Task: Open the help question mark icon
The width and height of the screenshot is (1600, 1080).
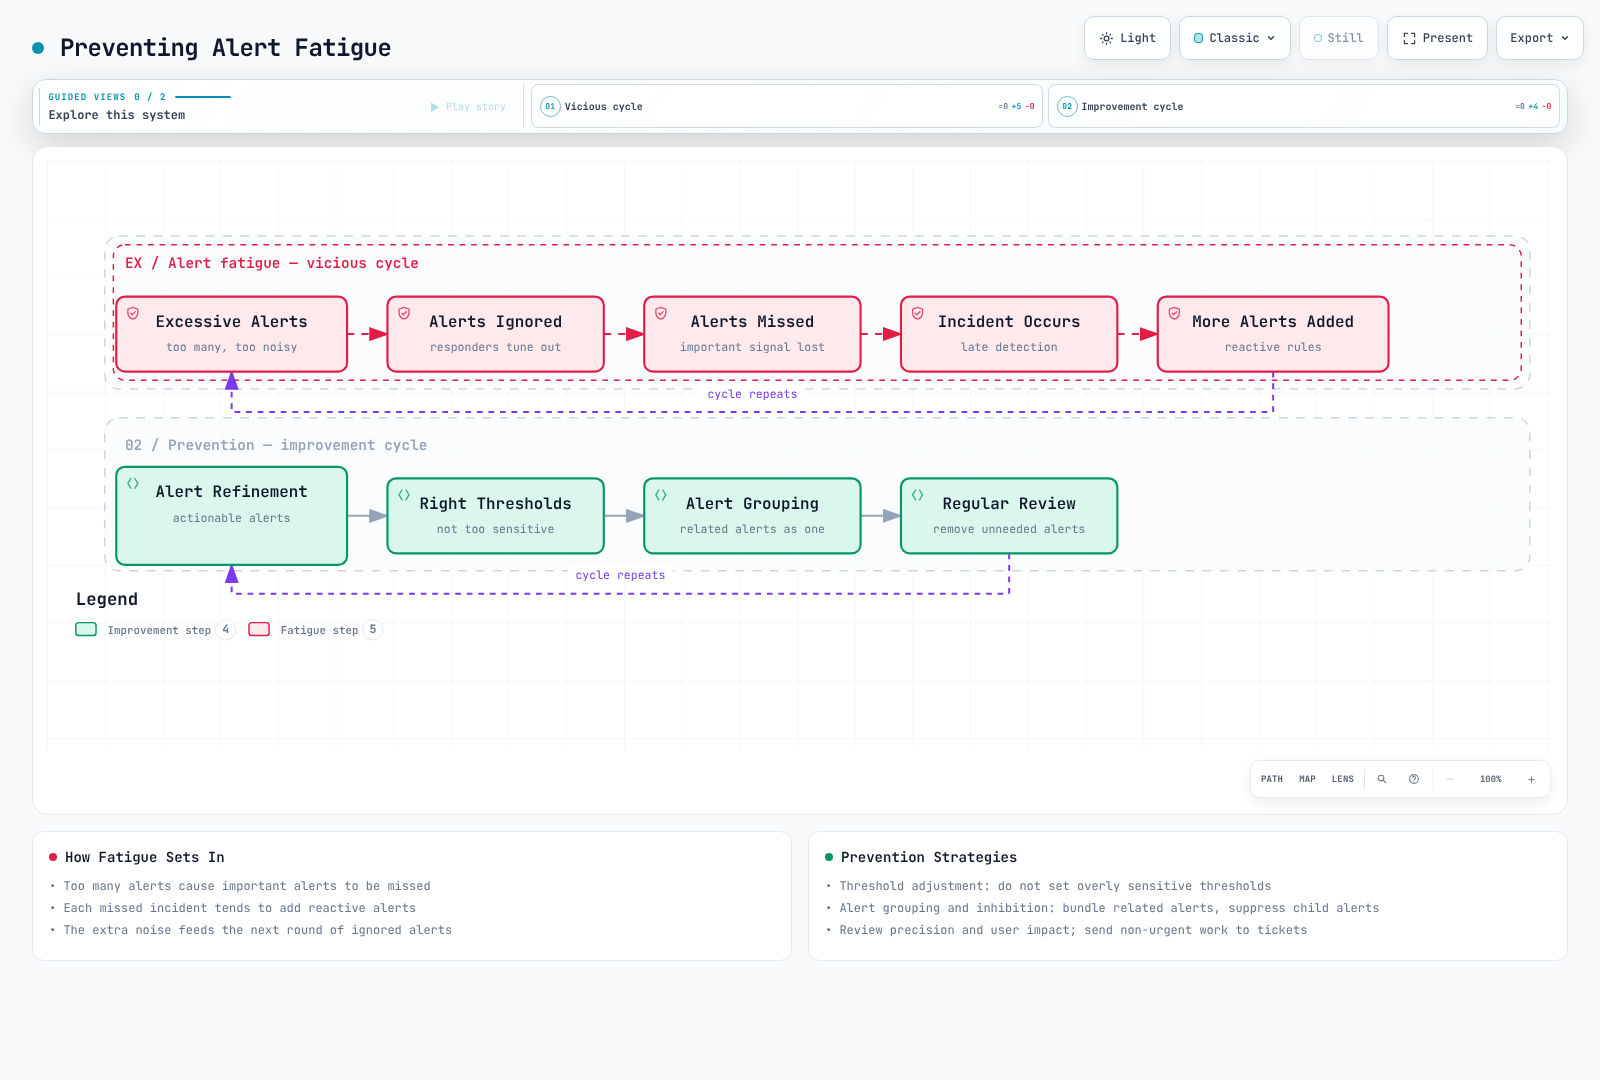Action: pyautogui.click(x=1414, y=779)
